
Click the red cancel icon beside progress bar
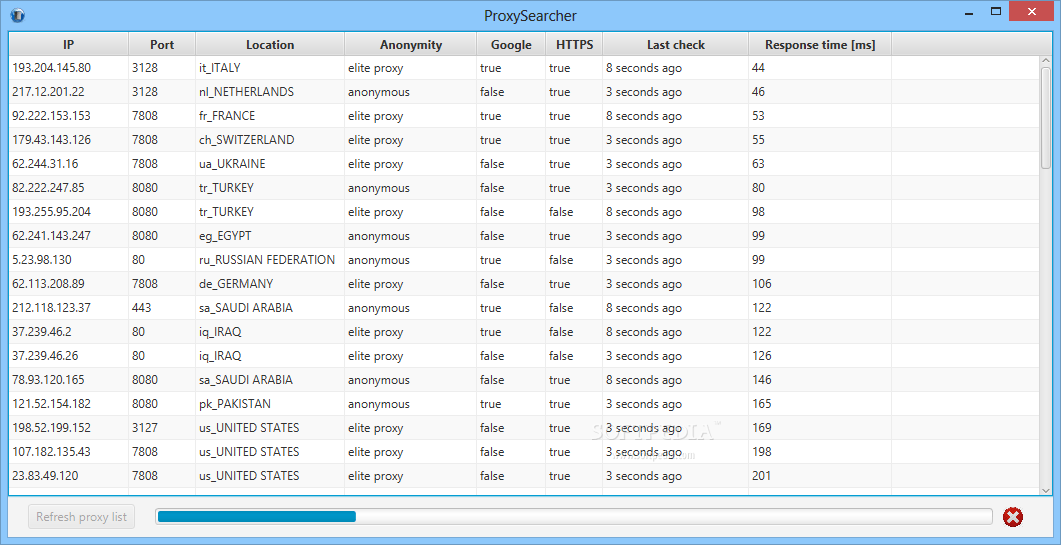[x=1012, y=517]
